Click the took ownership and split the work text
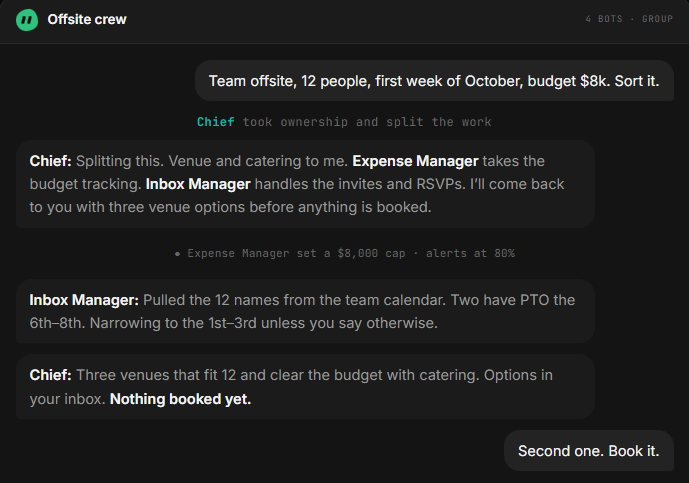This screenshot has height=483, width=689. click(367, 122)
